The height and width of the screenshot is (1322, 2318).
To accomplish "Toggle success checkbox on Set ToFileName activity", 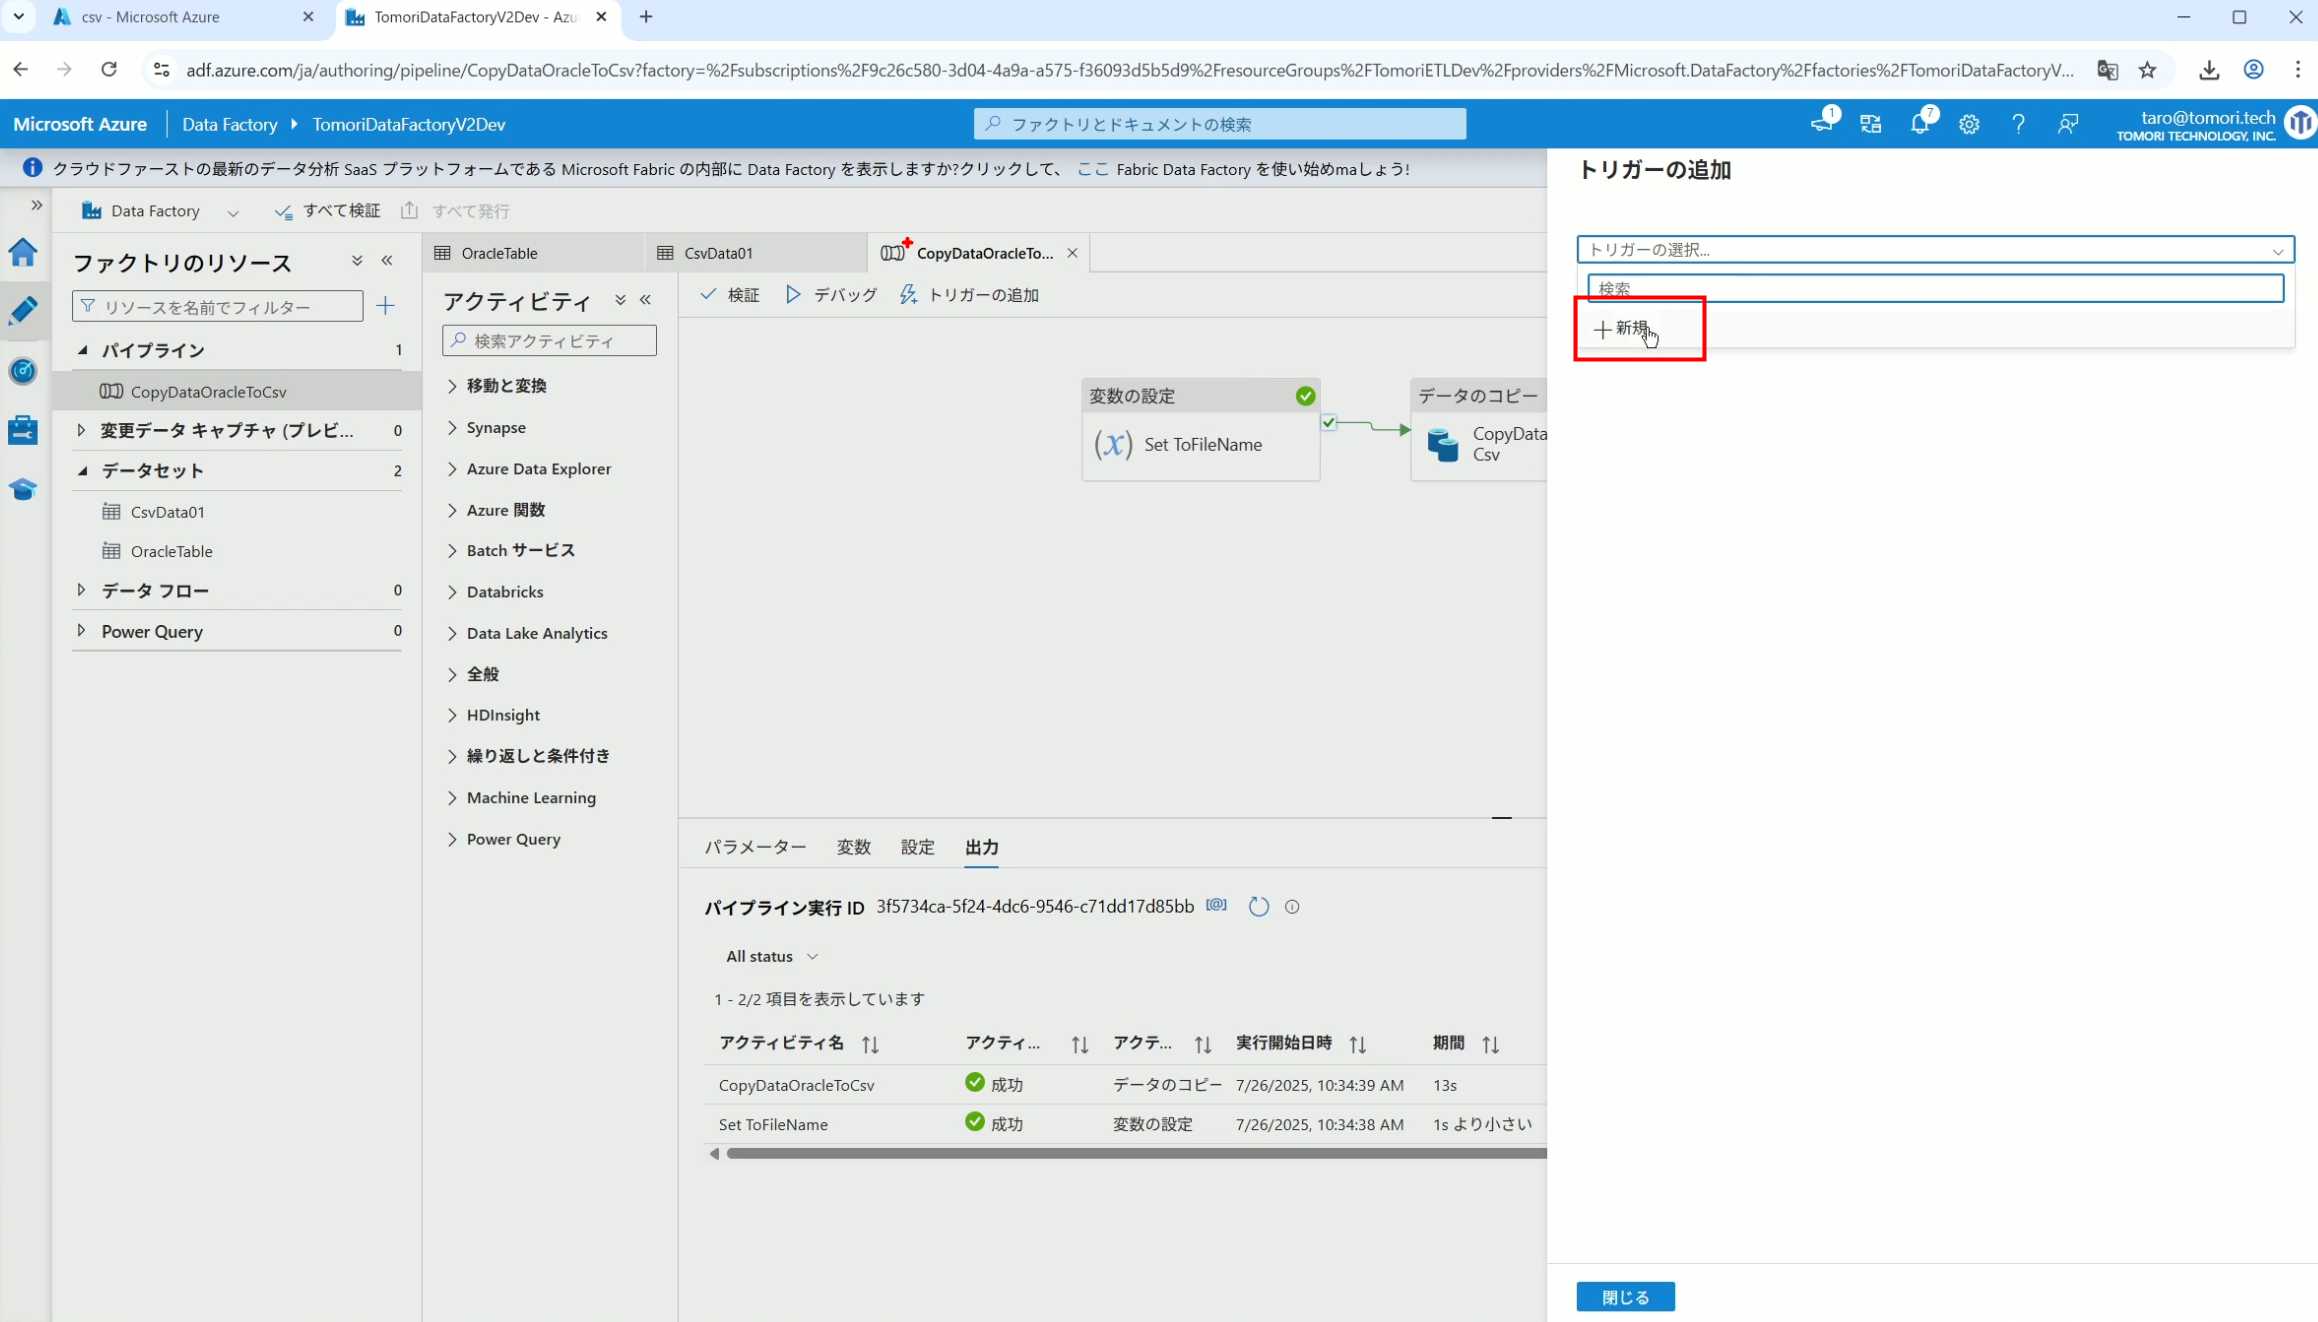I will point(1328,422).
